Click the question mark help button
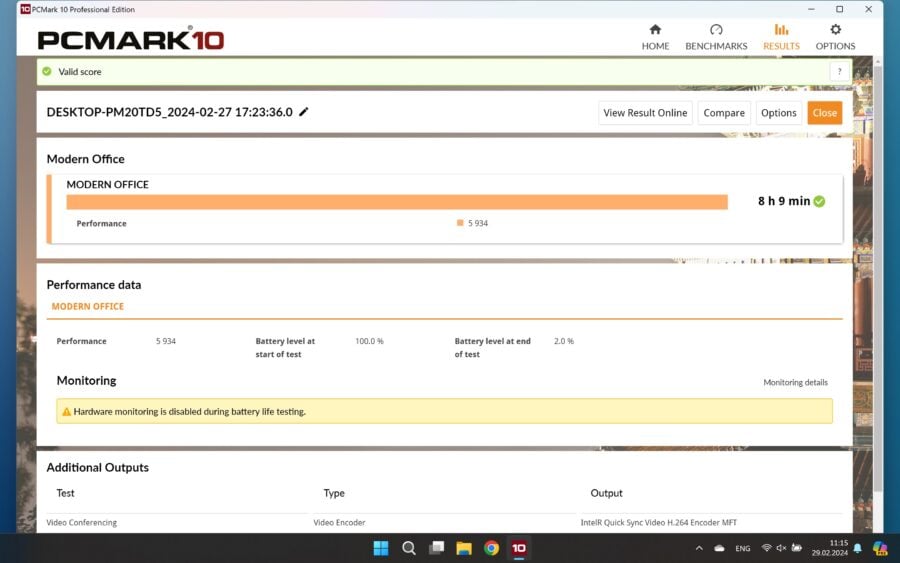Screen dimensions: 900x563 coord(839,72)
